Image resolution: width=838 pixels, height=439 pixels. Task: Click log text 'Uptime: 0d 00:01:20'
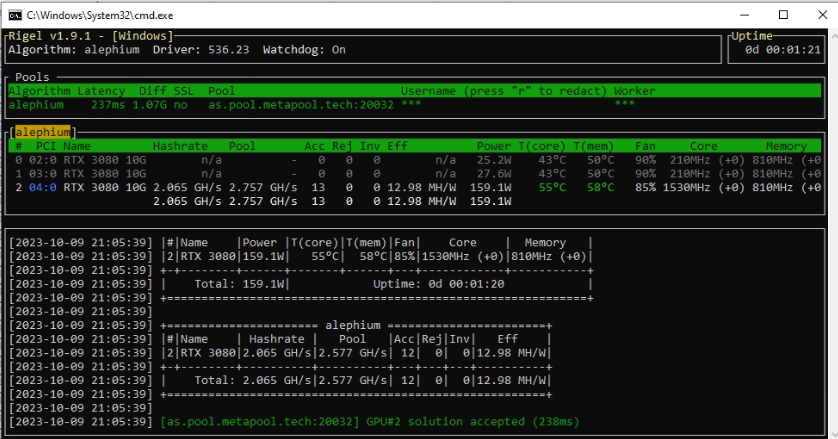point(438,284)
